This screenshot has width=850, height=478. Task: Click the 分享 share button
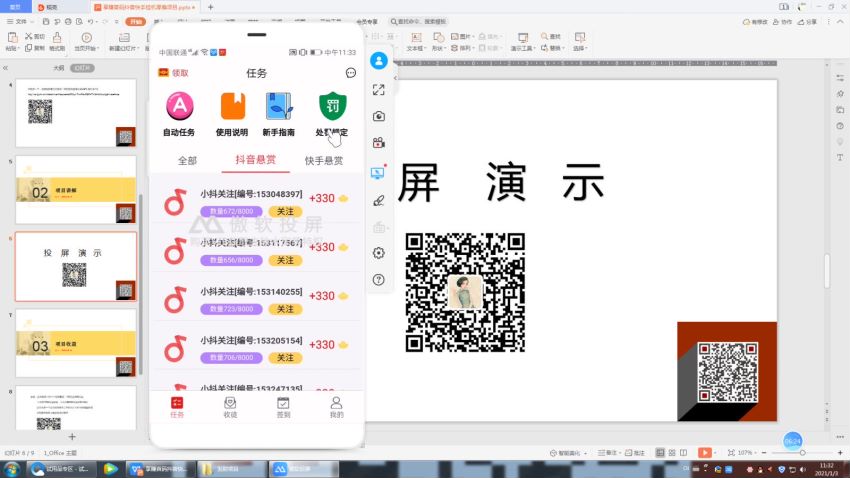pos(807,22)
